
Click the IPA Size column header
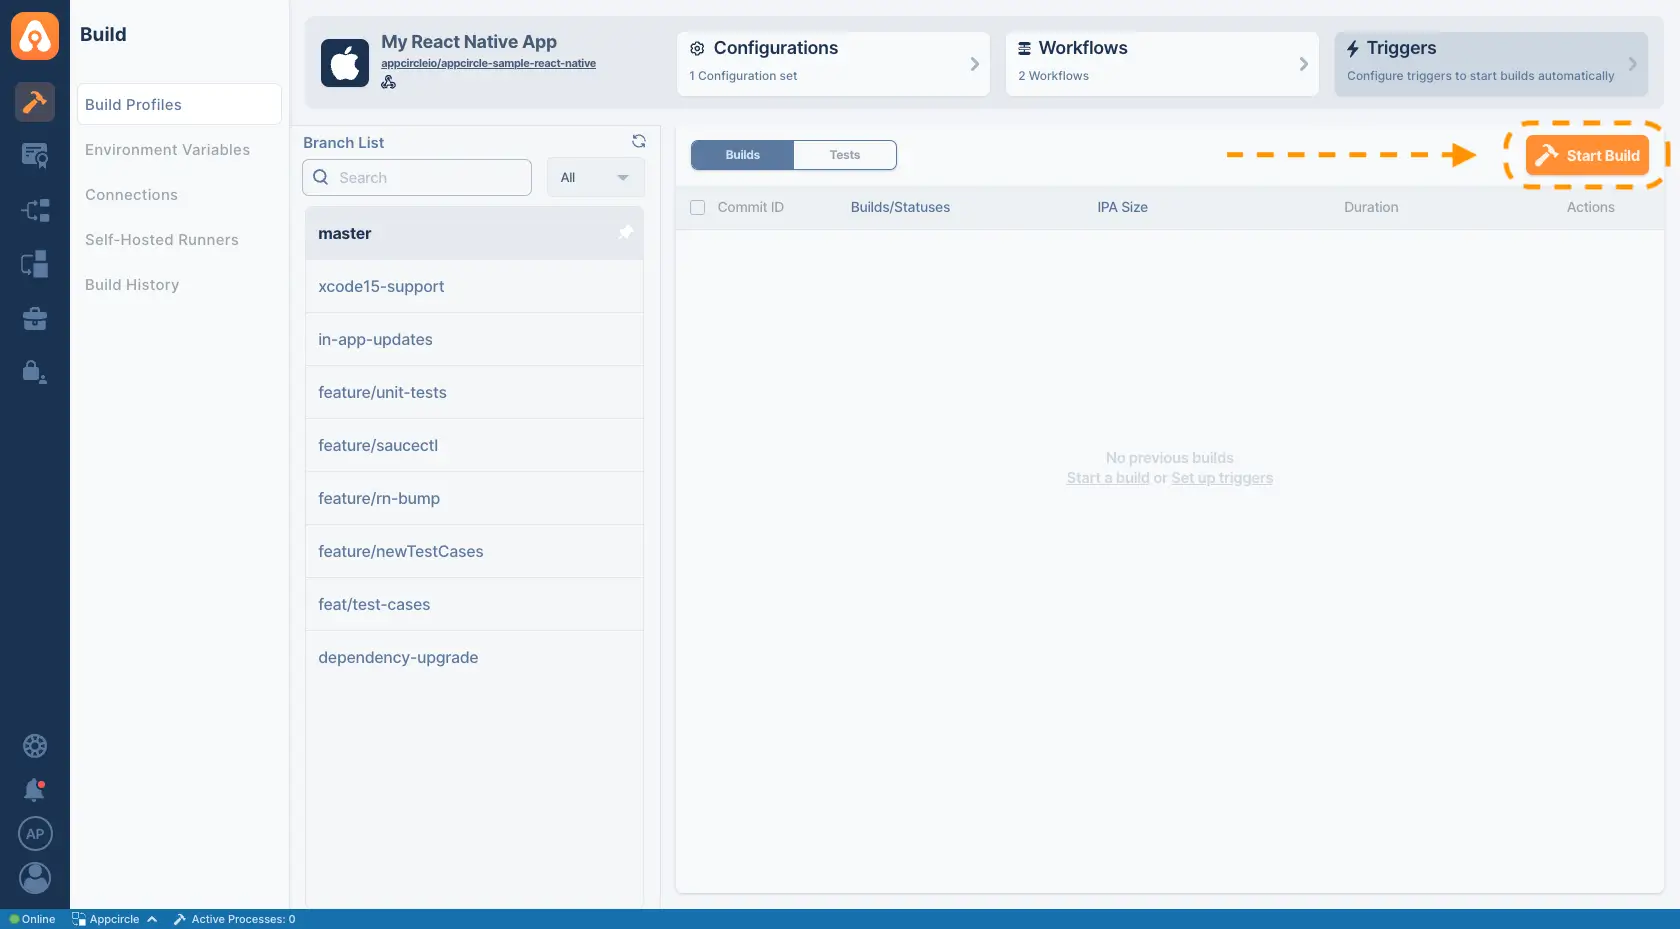point(1122,207)
